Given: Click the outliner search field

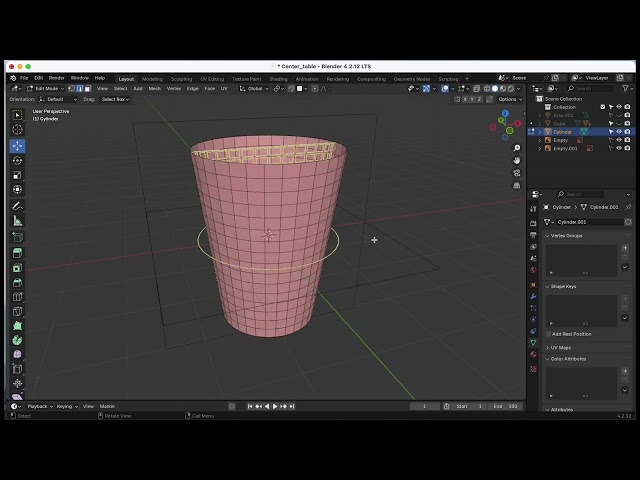Looking at the screenshot, I should pos(589,88).
